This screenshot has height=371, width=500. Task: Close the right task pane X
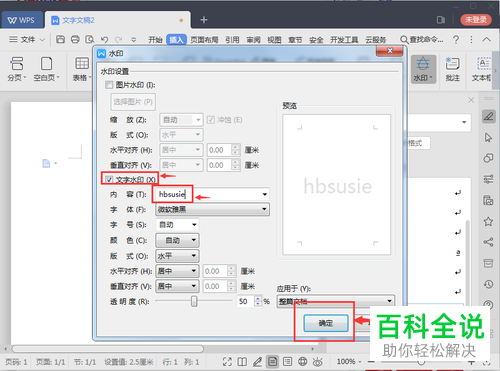tap(471, 100)
